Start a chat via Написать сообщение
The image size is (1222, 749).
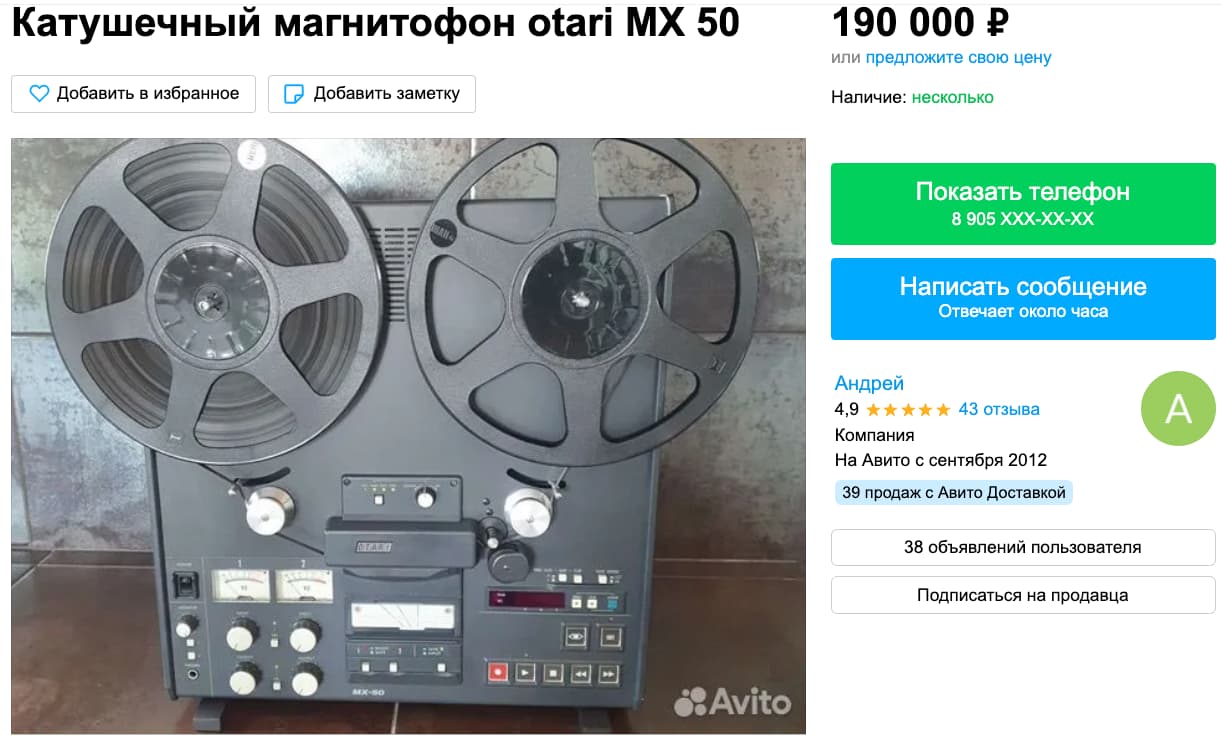point(1023,298)
